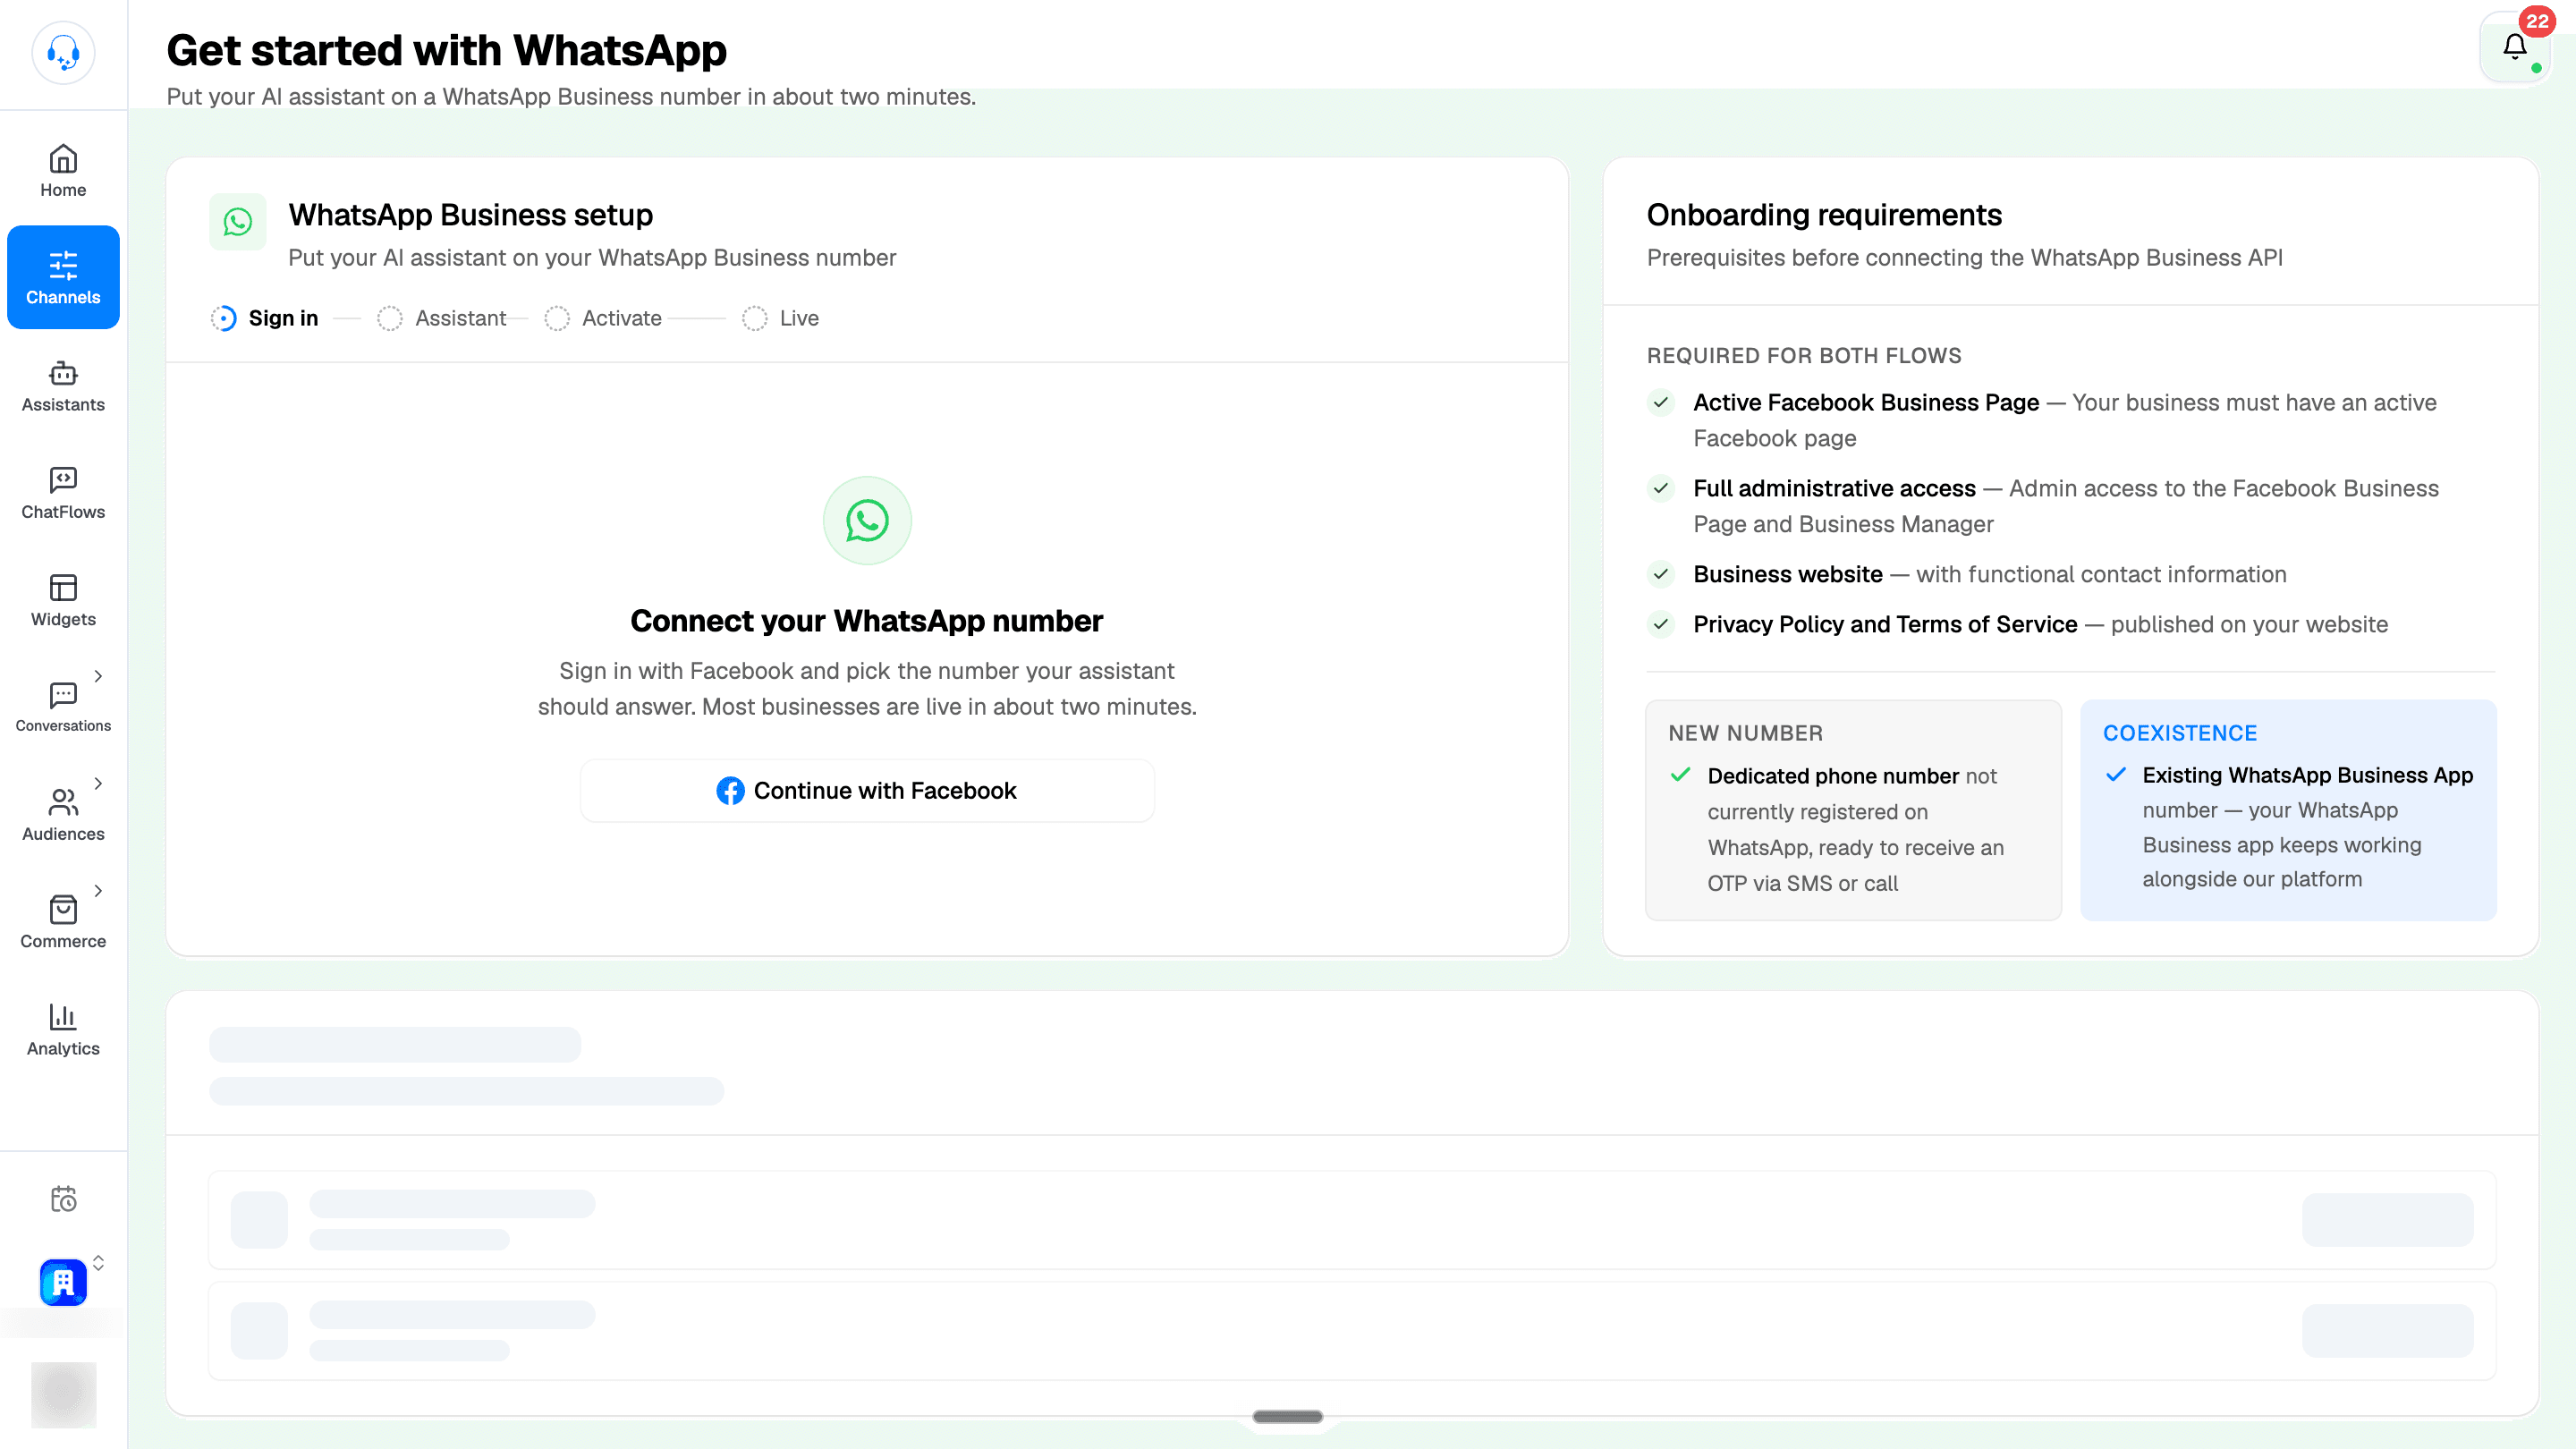Click the 'Get started with WhatsApp' title
The image size is (2576, 1449).
[446, 50]
